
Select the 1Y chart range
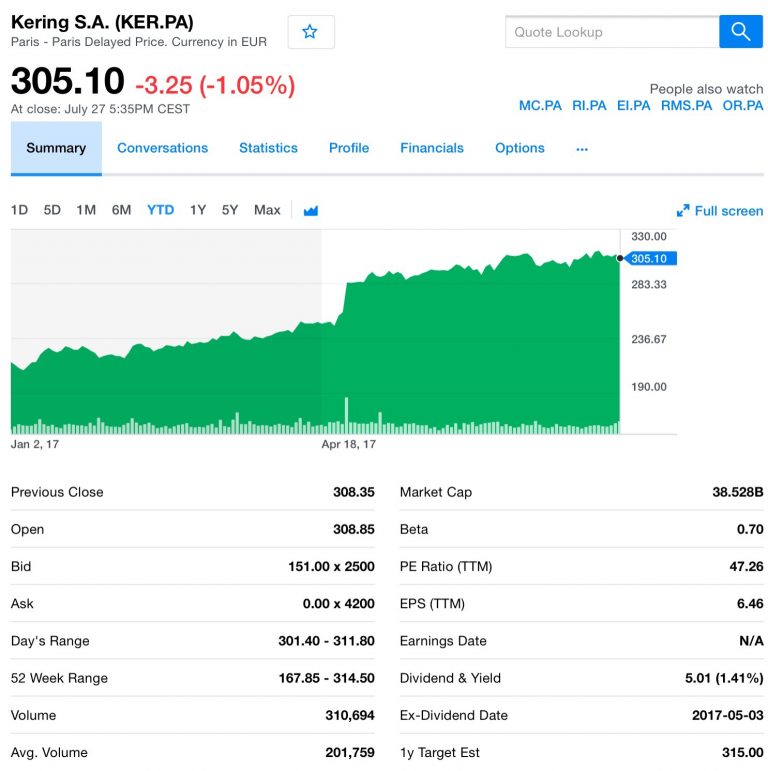pos(198,210)
